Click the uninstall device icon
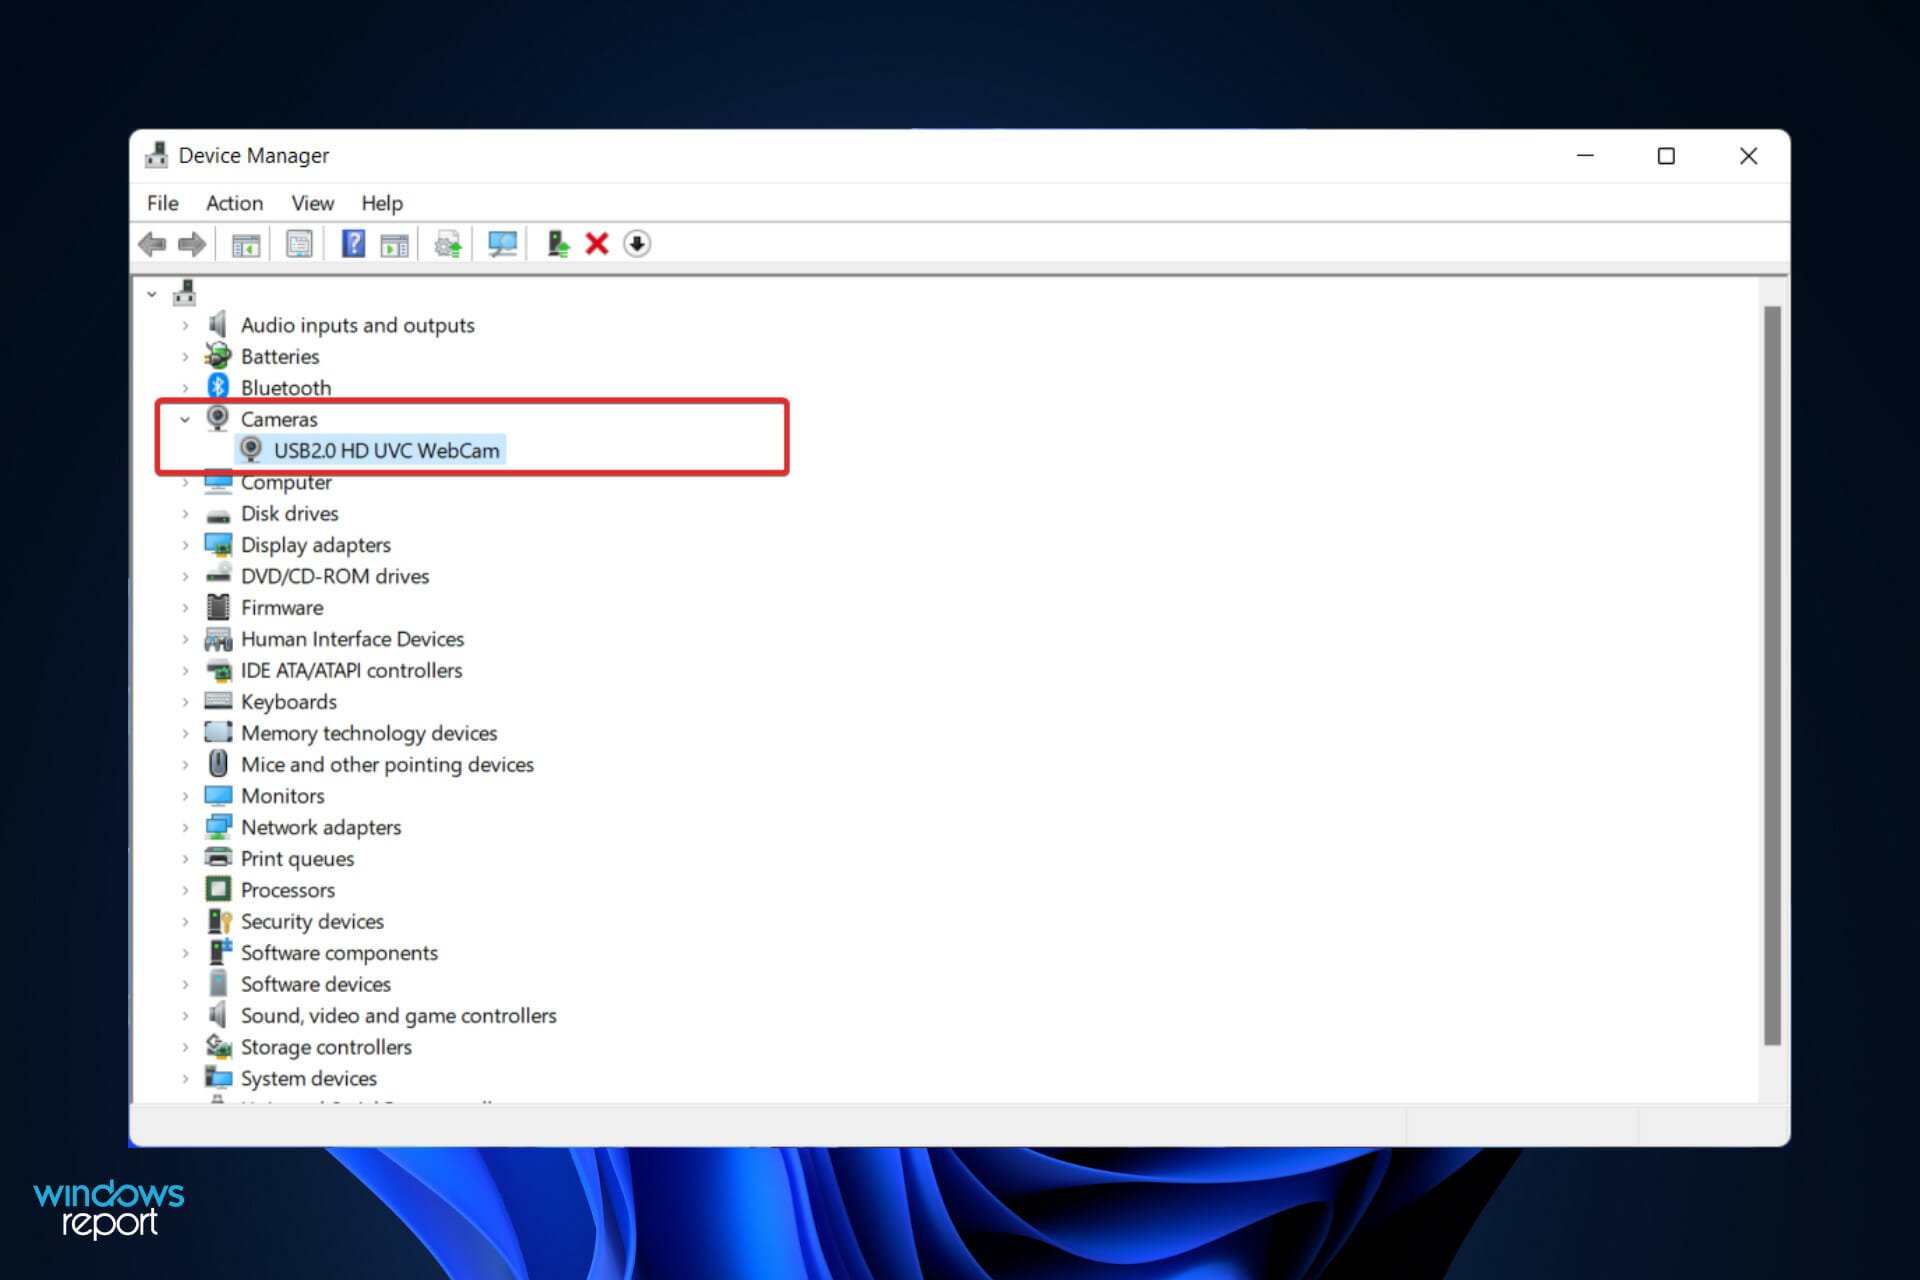Image resolution: width=1920 pixels, height=1280 pixels. click(600, 243)
